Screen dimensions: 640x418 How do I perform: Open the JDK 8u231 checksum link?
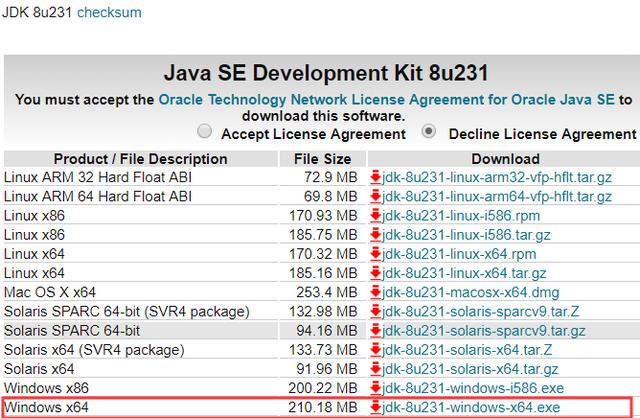[x=109, y=12]
